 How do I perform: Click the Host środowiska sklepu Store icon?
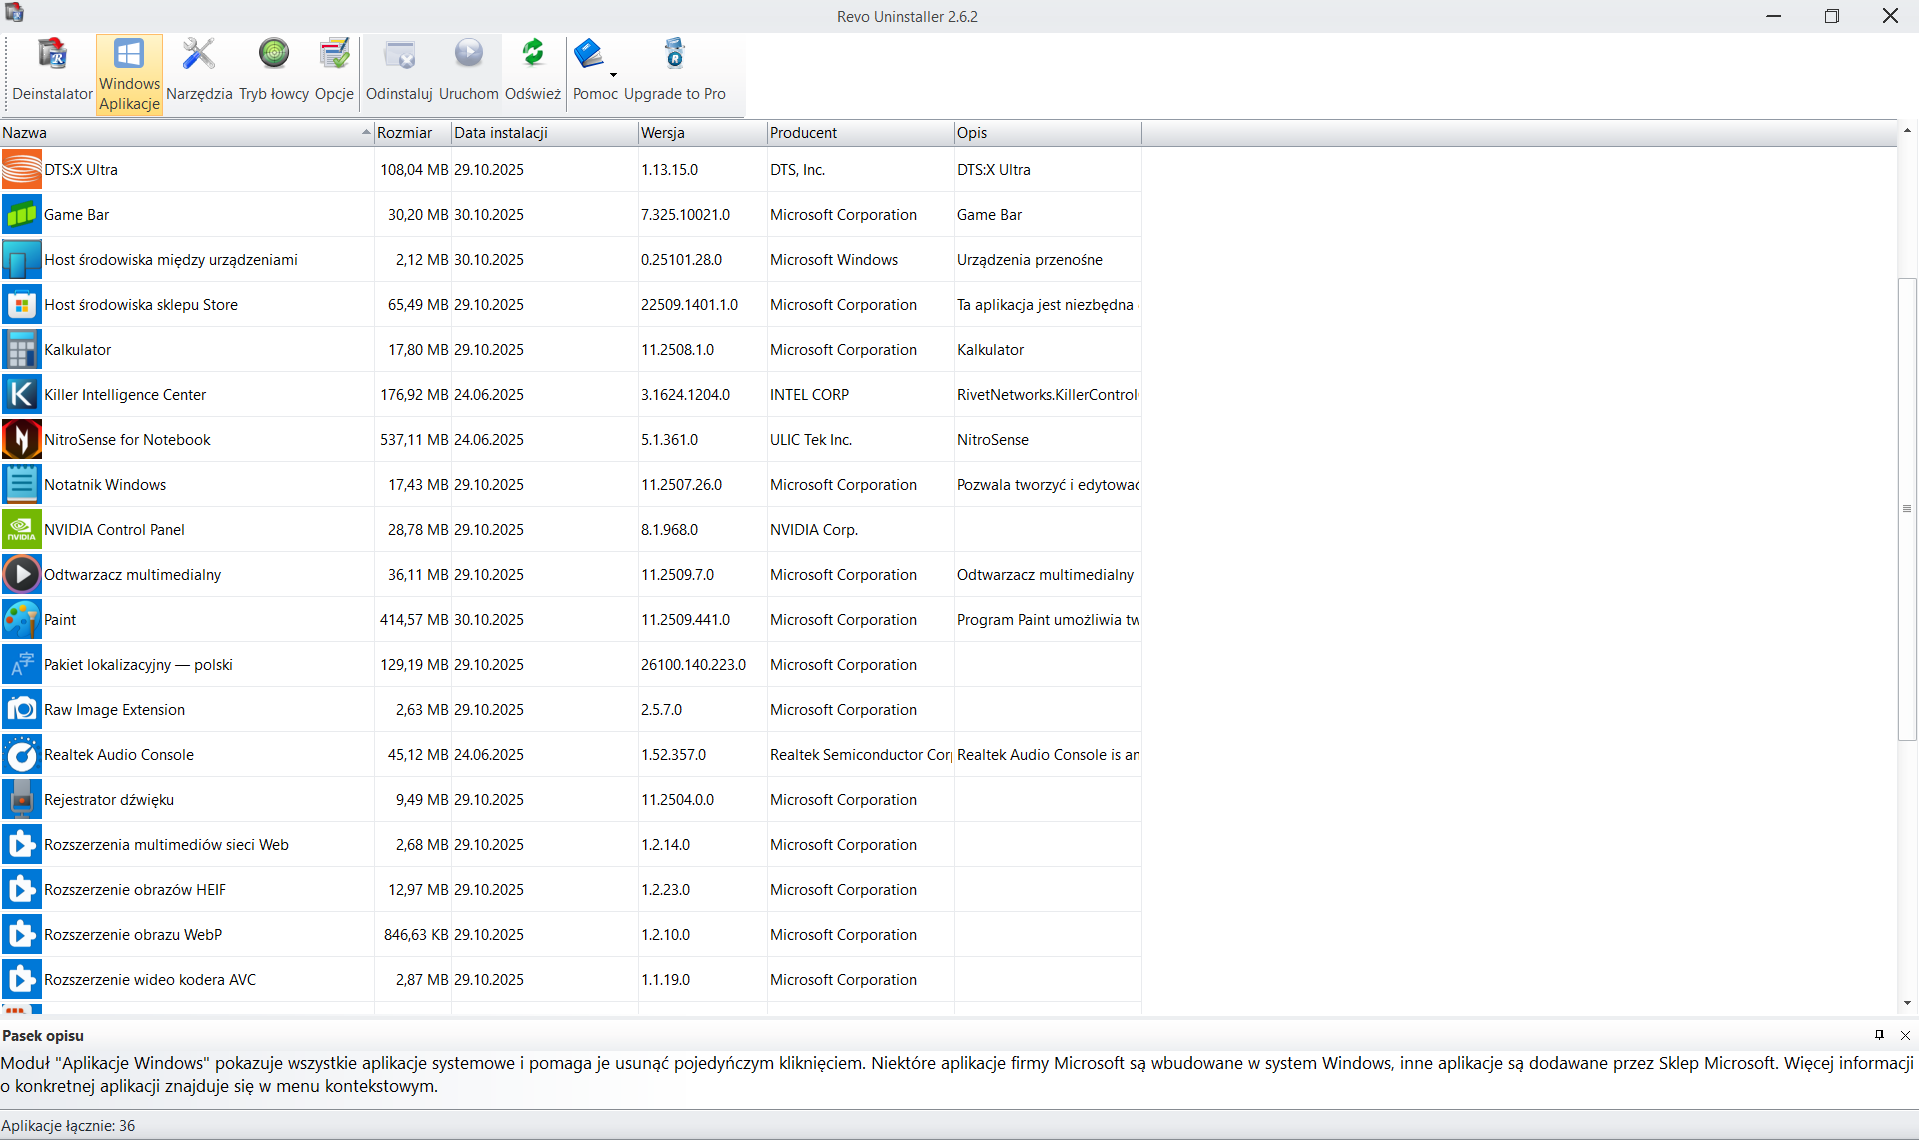[21, 305]
